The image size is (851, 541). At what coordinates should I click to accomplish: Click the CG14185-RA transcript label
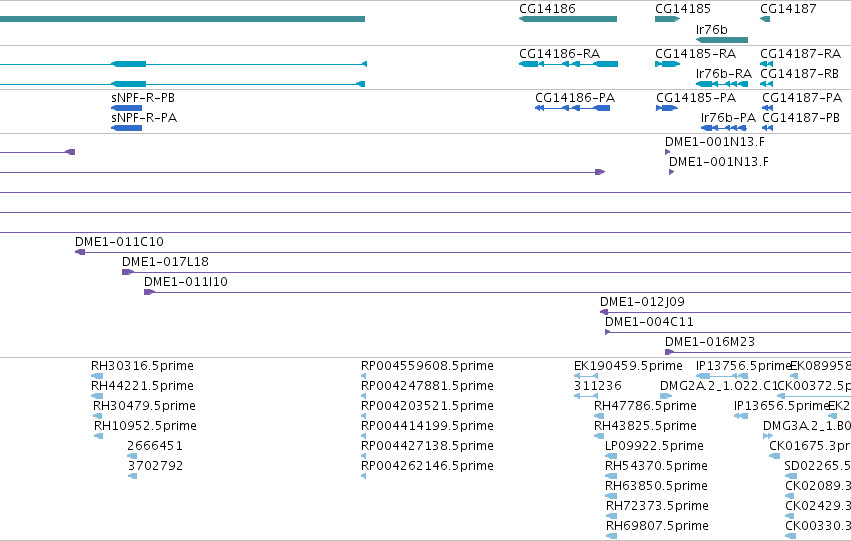695,54
